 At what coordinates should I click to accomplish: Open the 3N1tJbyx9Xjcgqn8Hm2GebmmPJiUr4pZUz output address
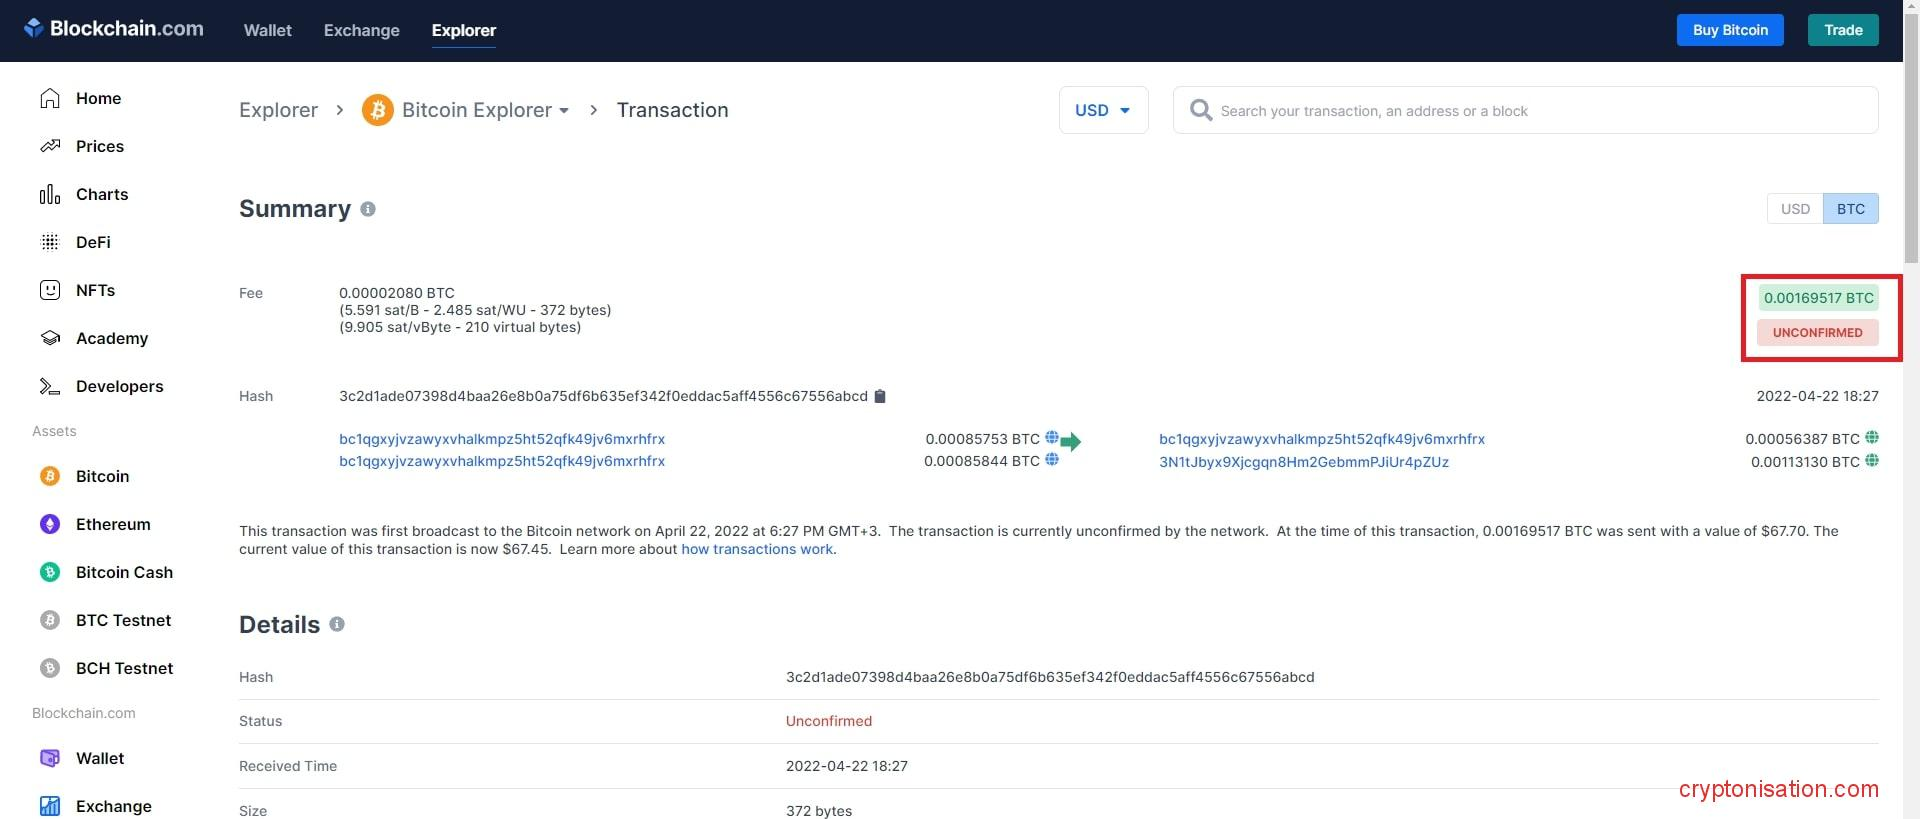coord(1303,462)
